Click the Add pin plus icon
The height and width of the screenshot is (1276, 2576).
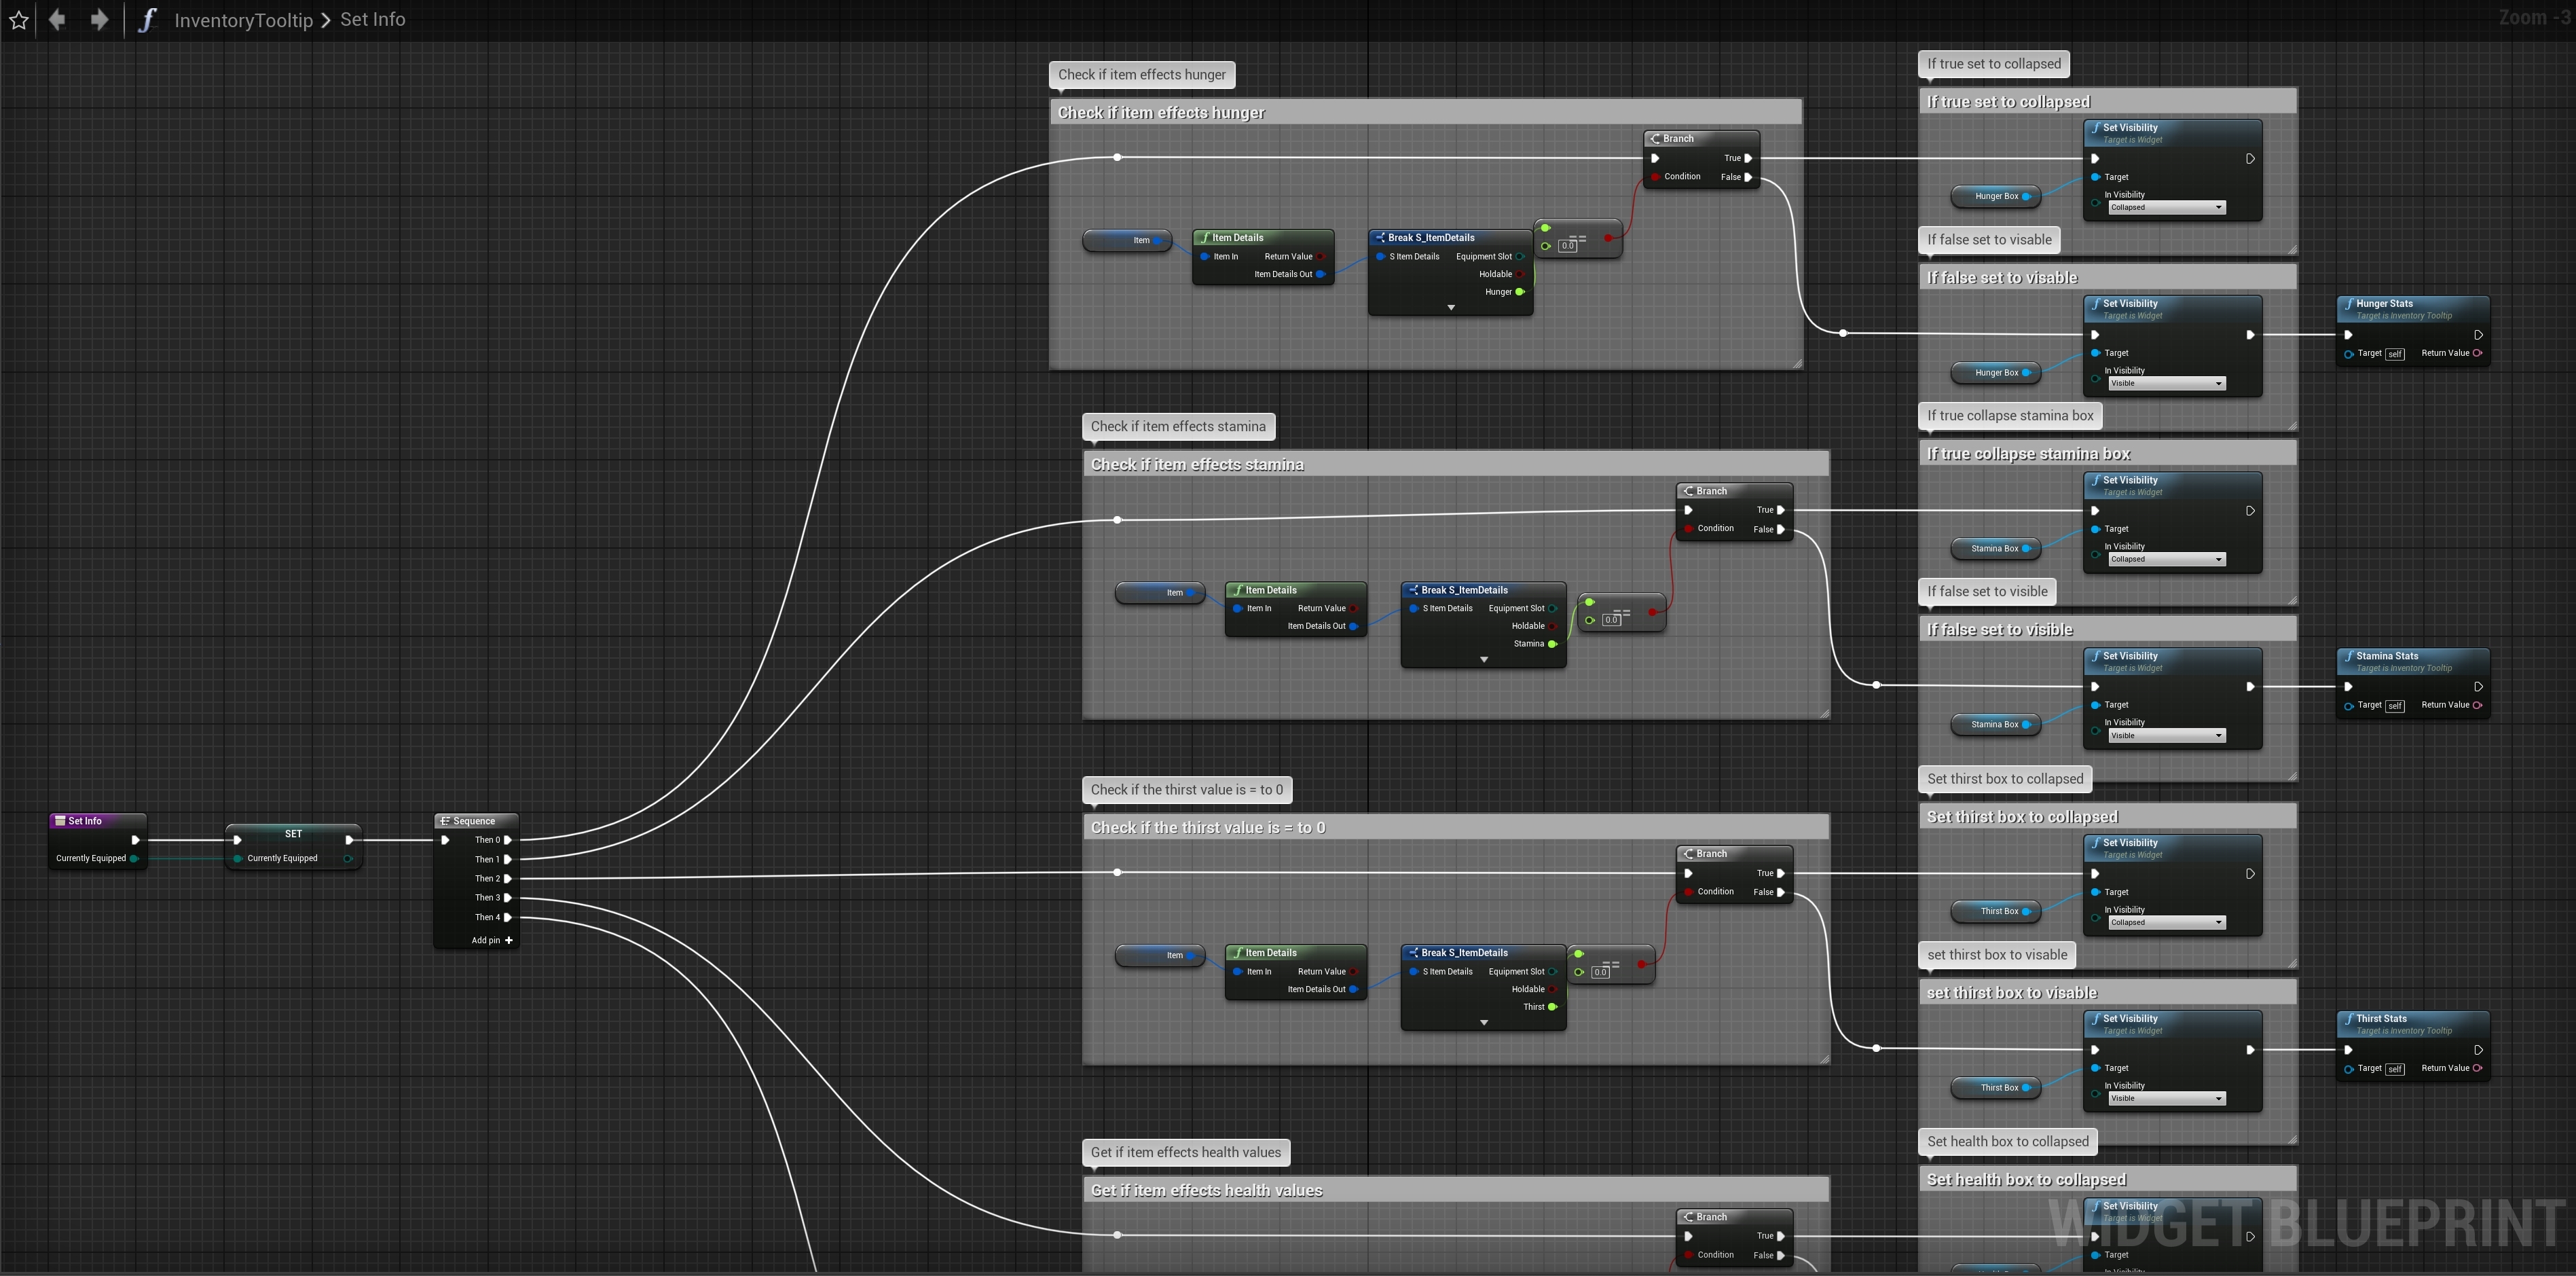(509, 940)
